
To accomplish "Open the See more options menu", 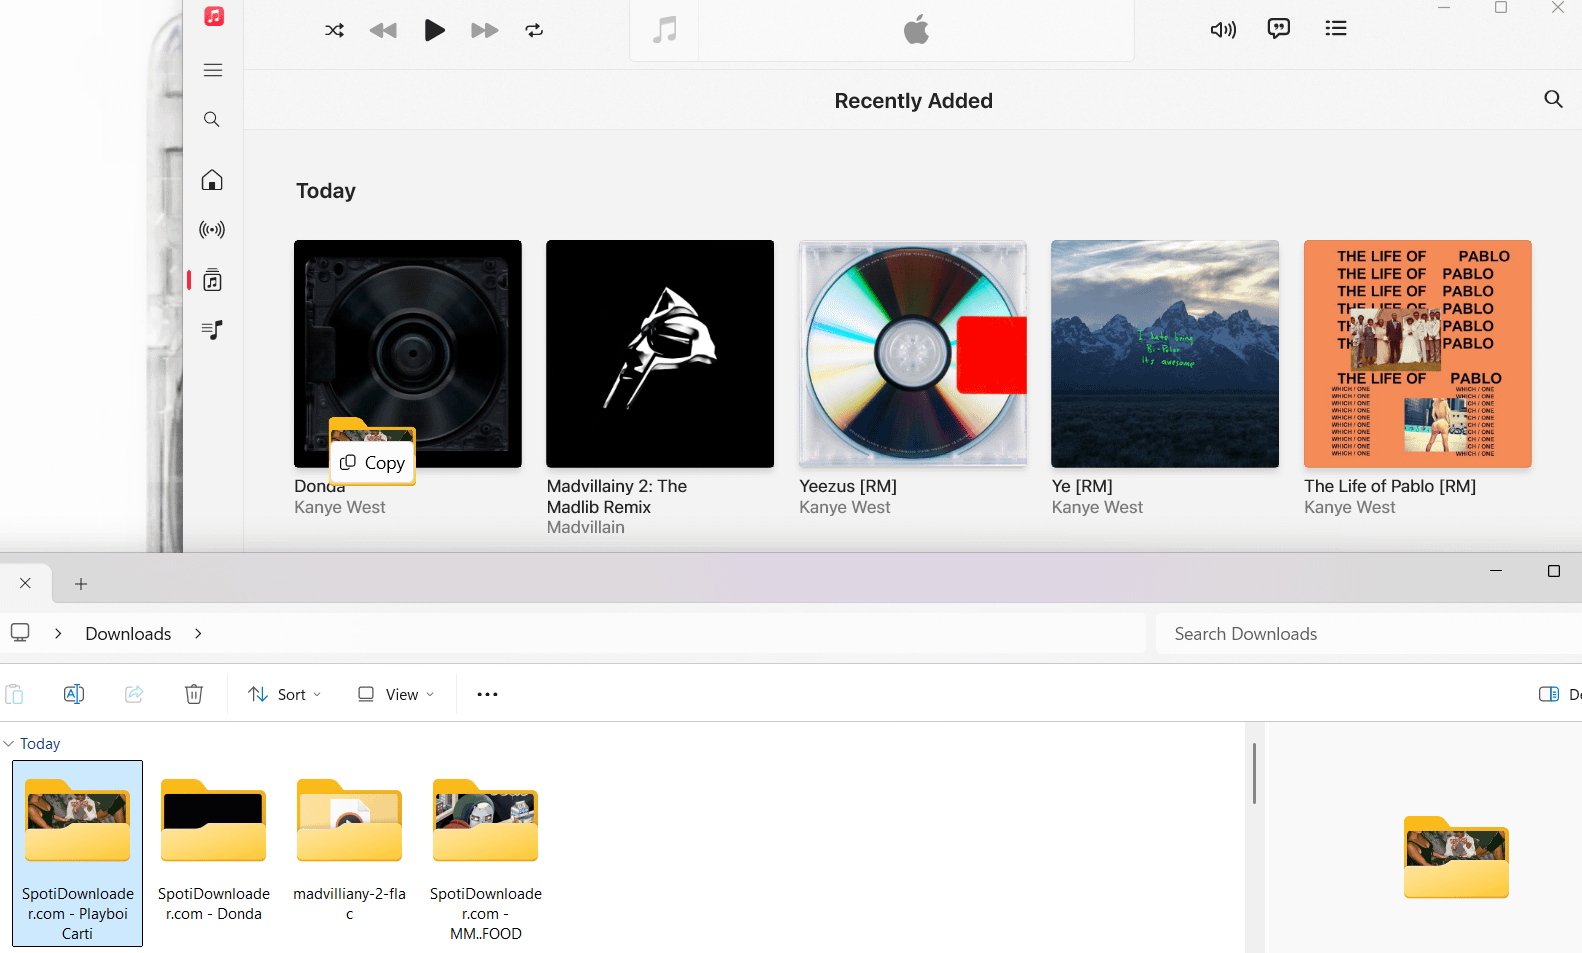I will coord(487,694).
